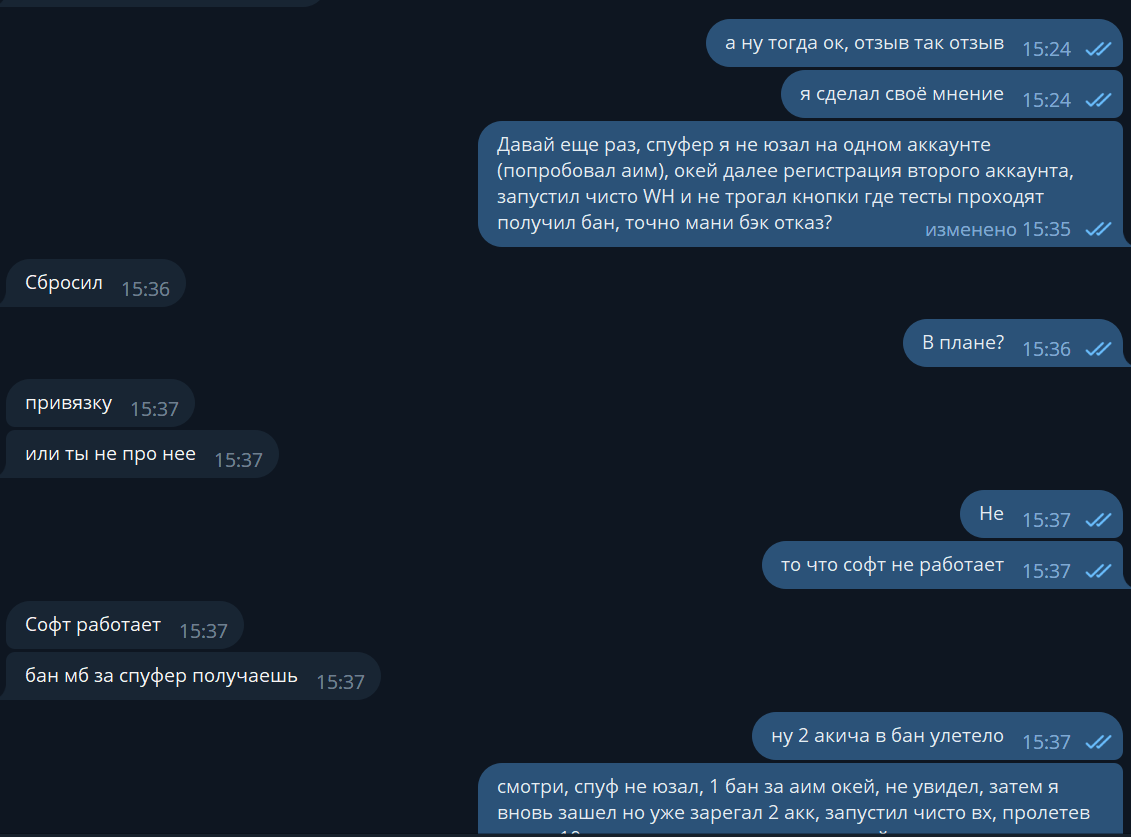Click the checkmarks on 'В плане?' message

(1098, 349)
